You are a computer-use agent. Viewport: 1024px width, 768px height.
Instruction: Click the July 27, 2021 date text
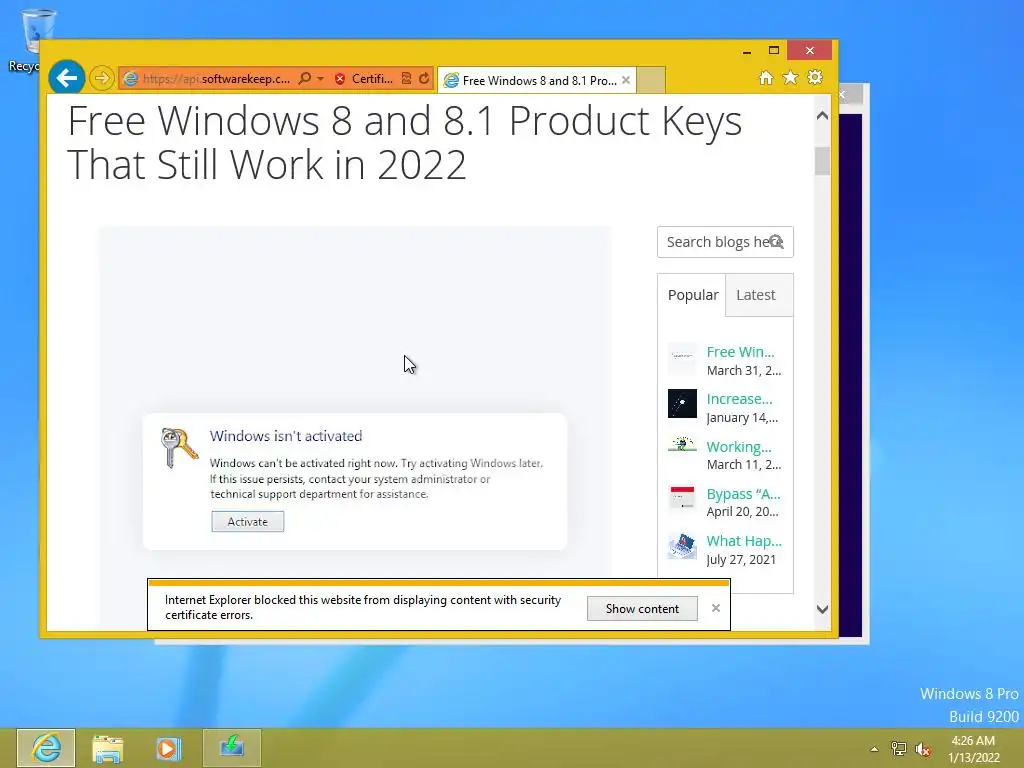[x=741, y=560]
